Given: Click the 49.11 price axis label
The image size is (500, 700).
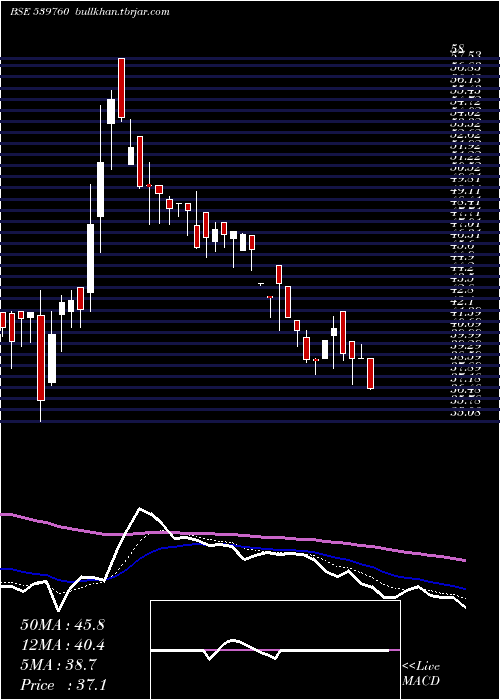Looking at the screenshot, I should click(465, 191).
